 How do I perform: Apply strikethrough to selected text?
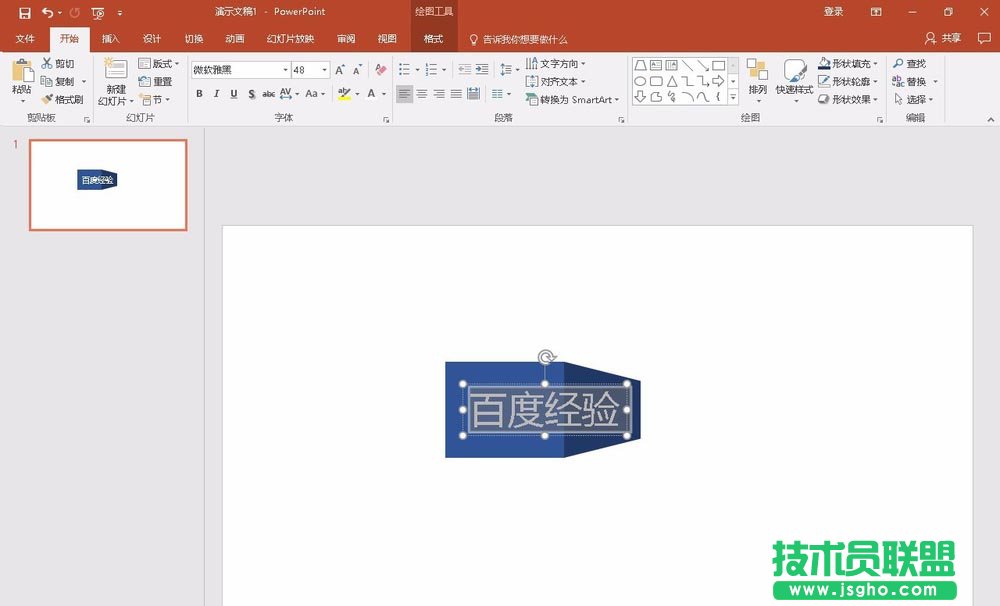pos(267,92)
